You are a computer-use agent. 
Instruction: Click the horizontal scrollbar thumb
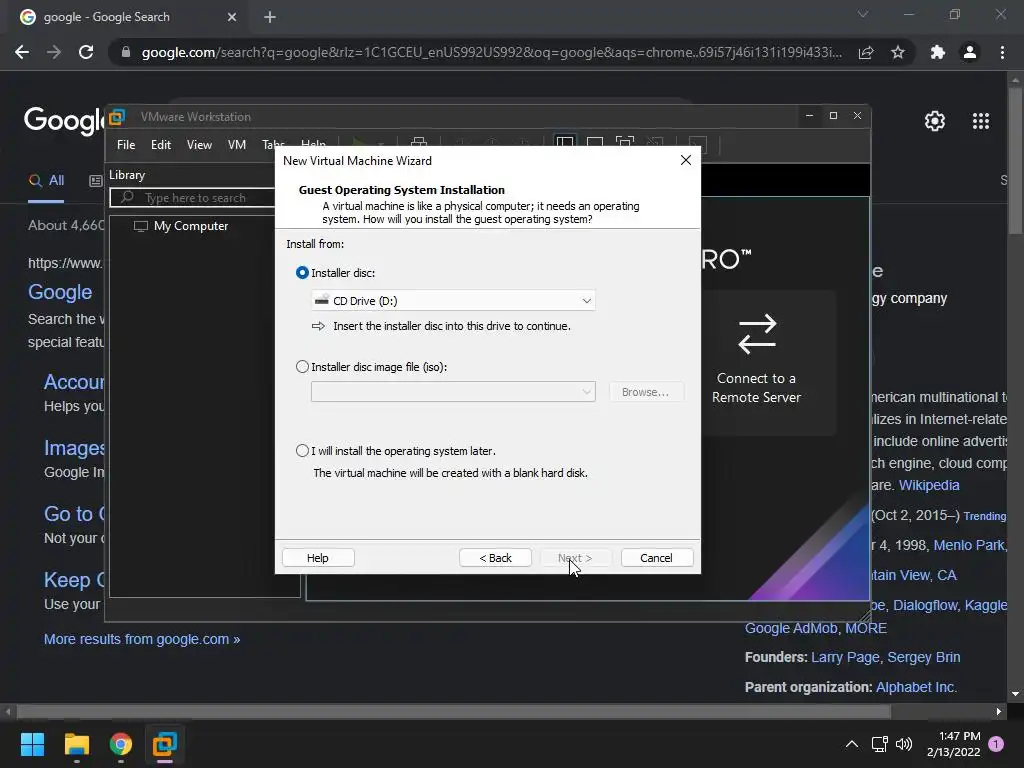454,711
